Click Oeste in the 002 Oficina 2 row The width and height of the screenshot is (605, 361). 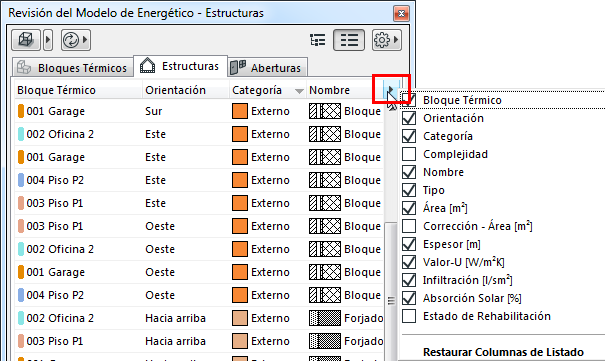coord(160,249)
